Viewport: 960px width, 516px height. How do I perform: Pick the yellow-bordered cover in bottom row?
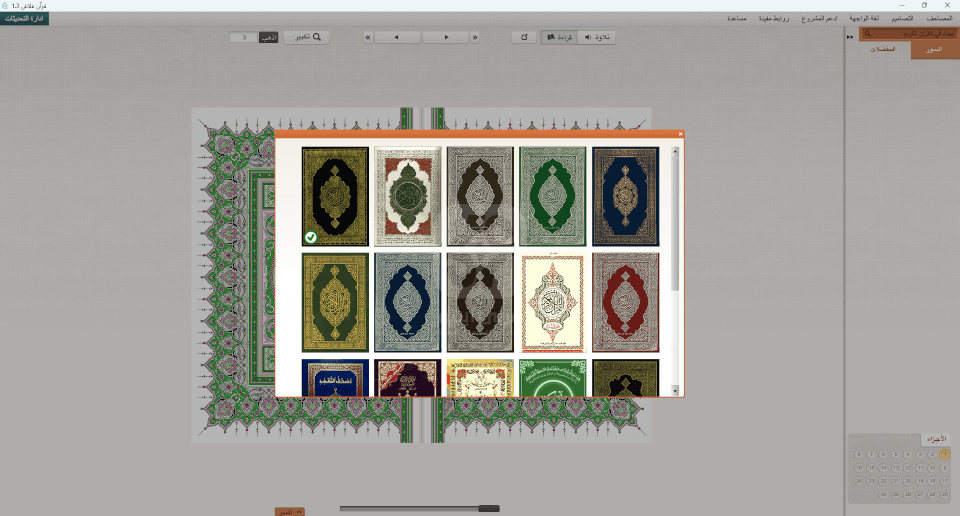click(x=480, y=378)
